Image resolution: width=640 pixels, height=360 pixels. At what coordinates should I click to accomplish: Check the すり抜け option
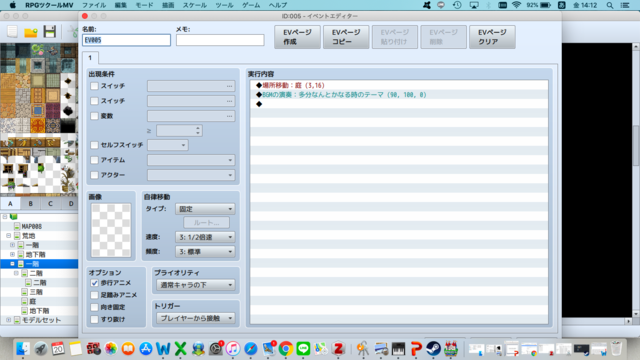point(94,319)
